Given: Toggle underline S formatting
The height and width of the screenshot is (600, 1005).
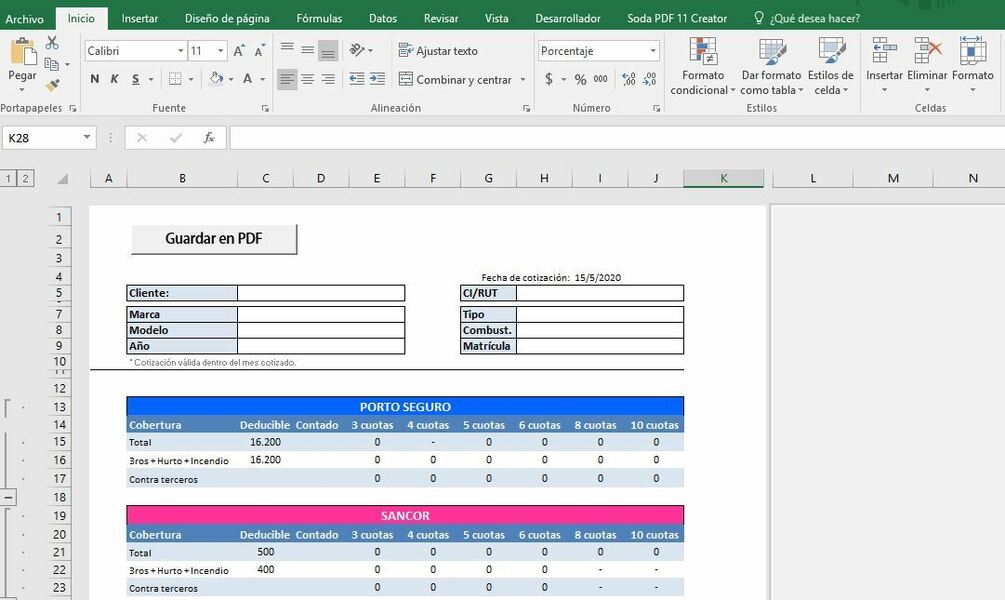Looking at the screenshot, I should [x=135, y=79].
